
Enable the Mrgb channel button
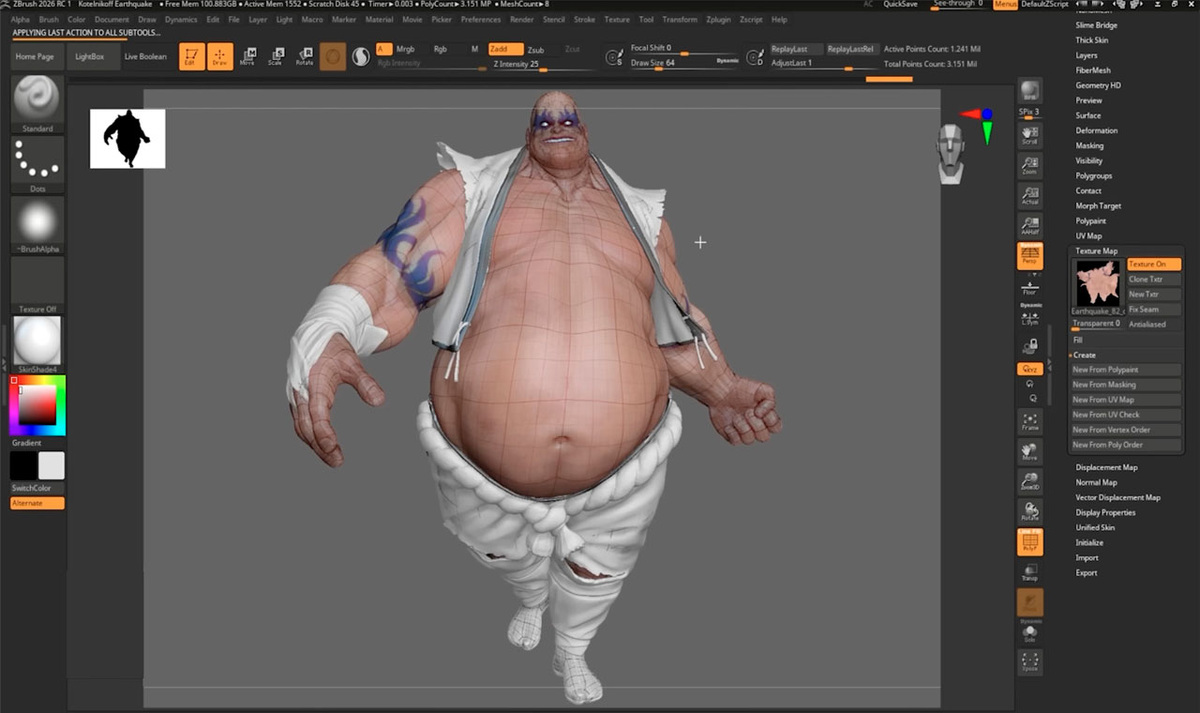point(405,49)
